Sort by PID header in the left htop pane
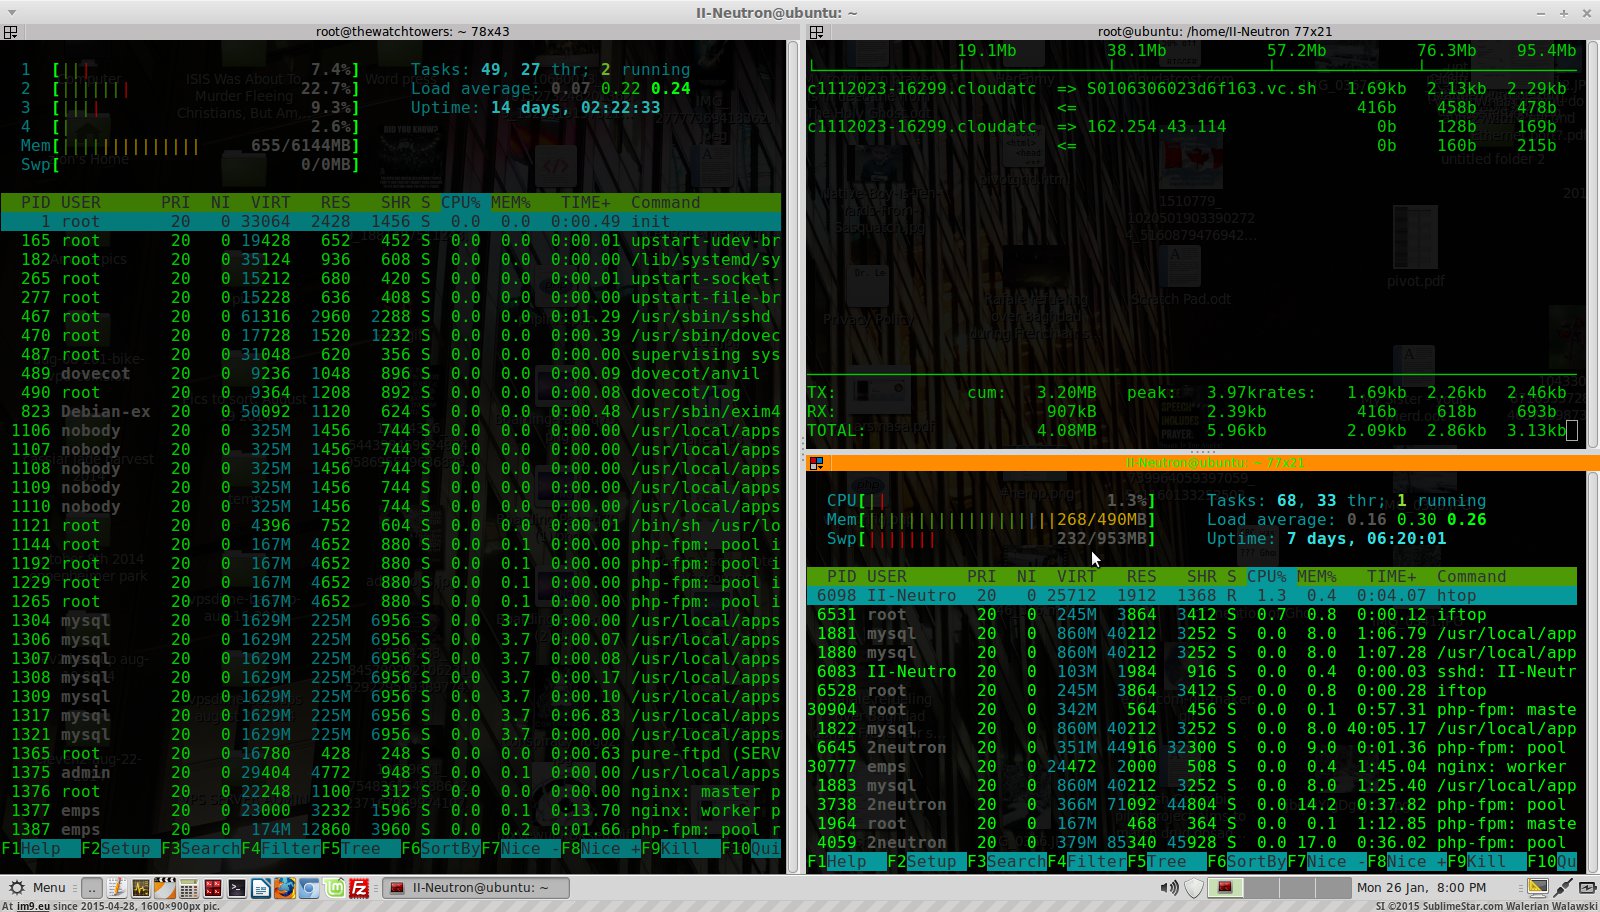This screenshot has height=912, width=1600. coord(35,202)
